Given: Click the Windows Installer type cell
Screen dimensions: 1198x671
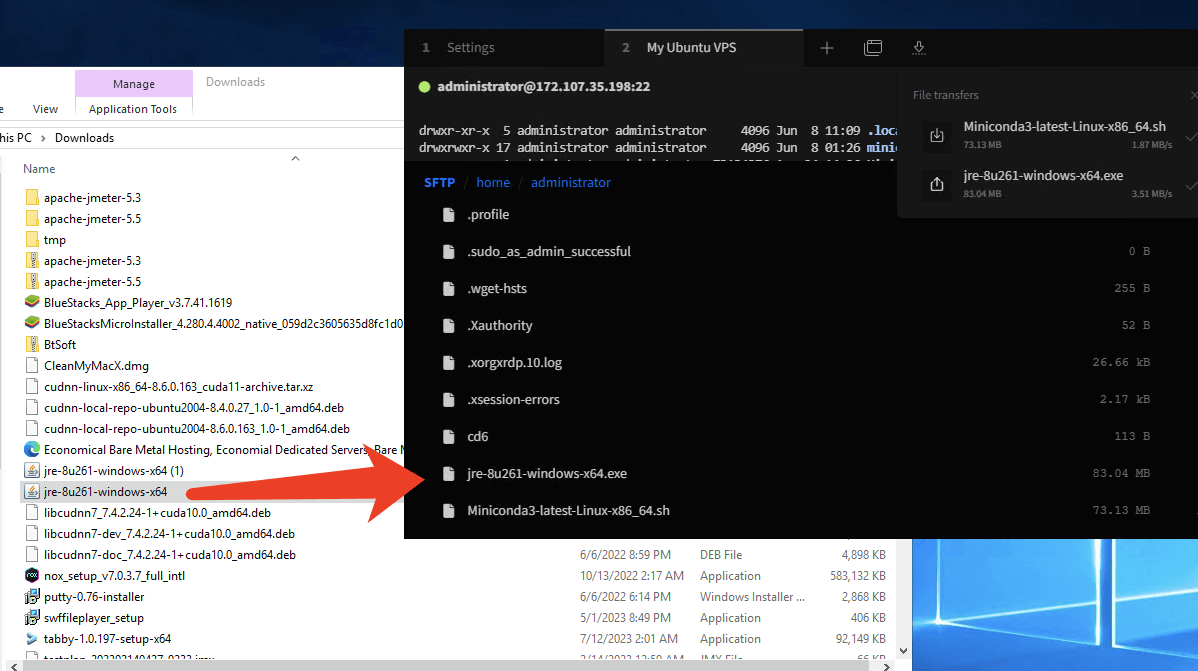Looking at the screenshot, I should click(x=752, y=597).
